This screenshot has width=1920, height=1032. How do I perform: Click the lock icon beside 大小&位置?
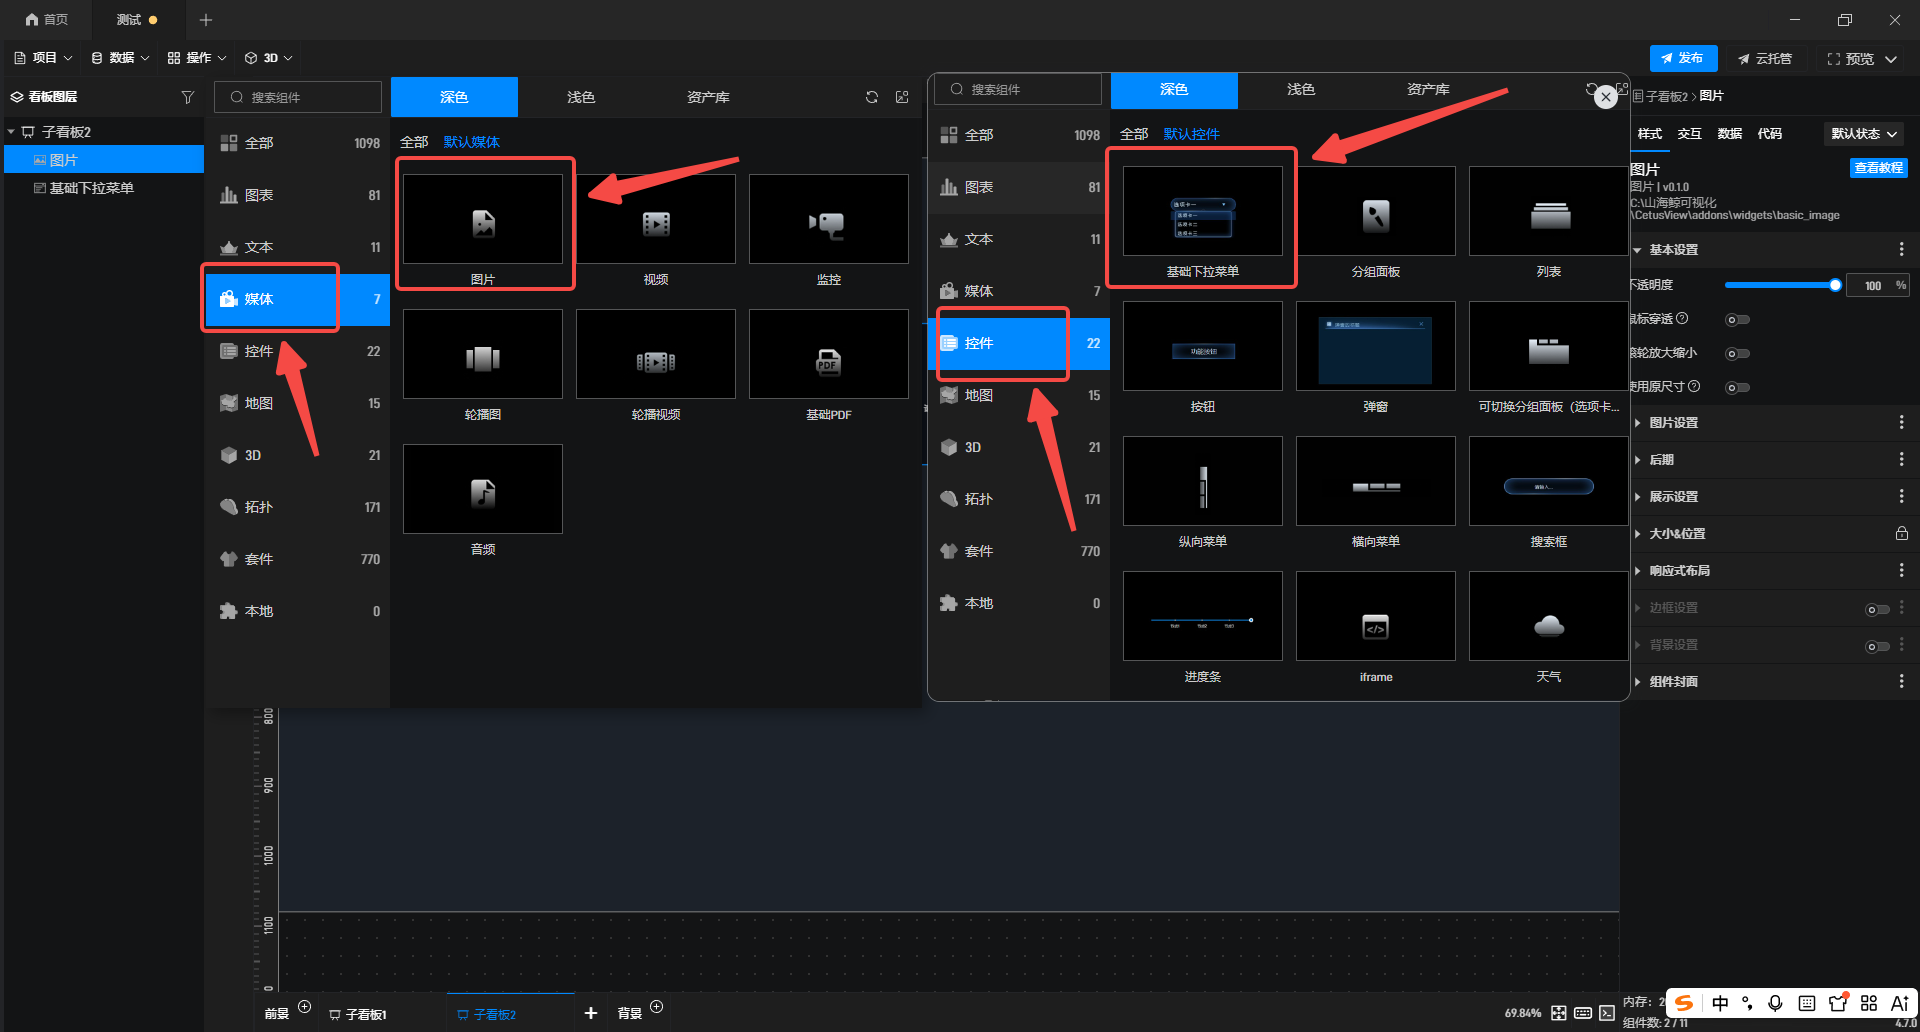pyautogui.click(x=1901, y=534)
